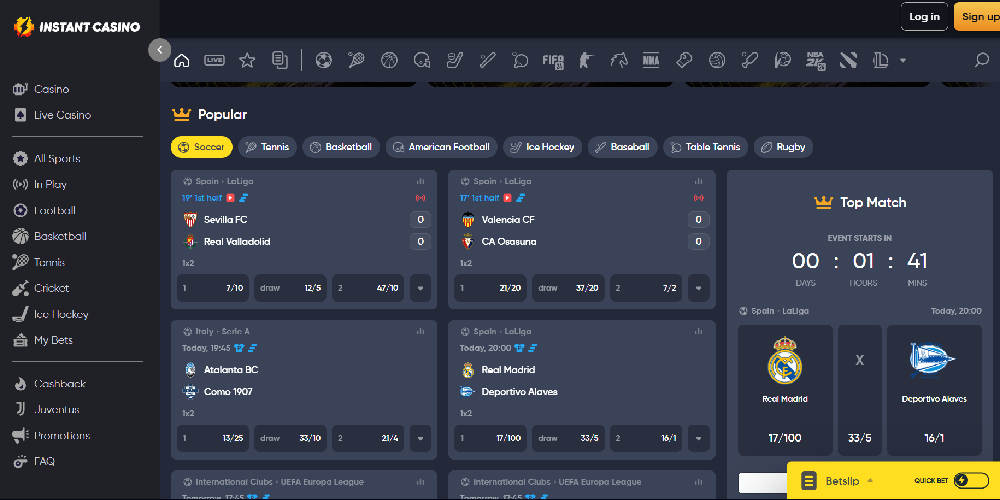This screenshot has height=500, width=1000.
Task: Toggle the Quick Bet switch
Action: click(970, 481)
